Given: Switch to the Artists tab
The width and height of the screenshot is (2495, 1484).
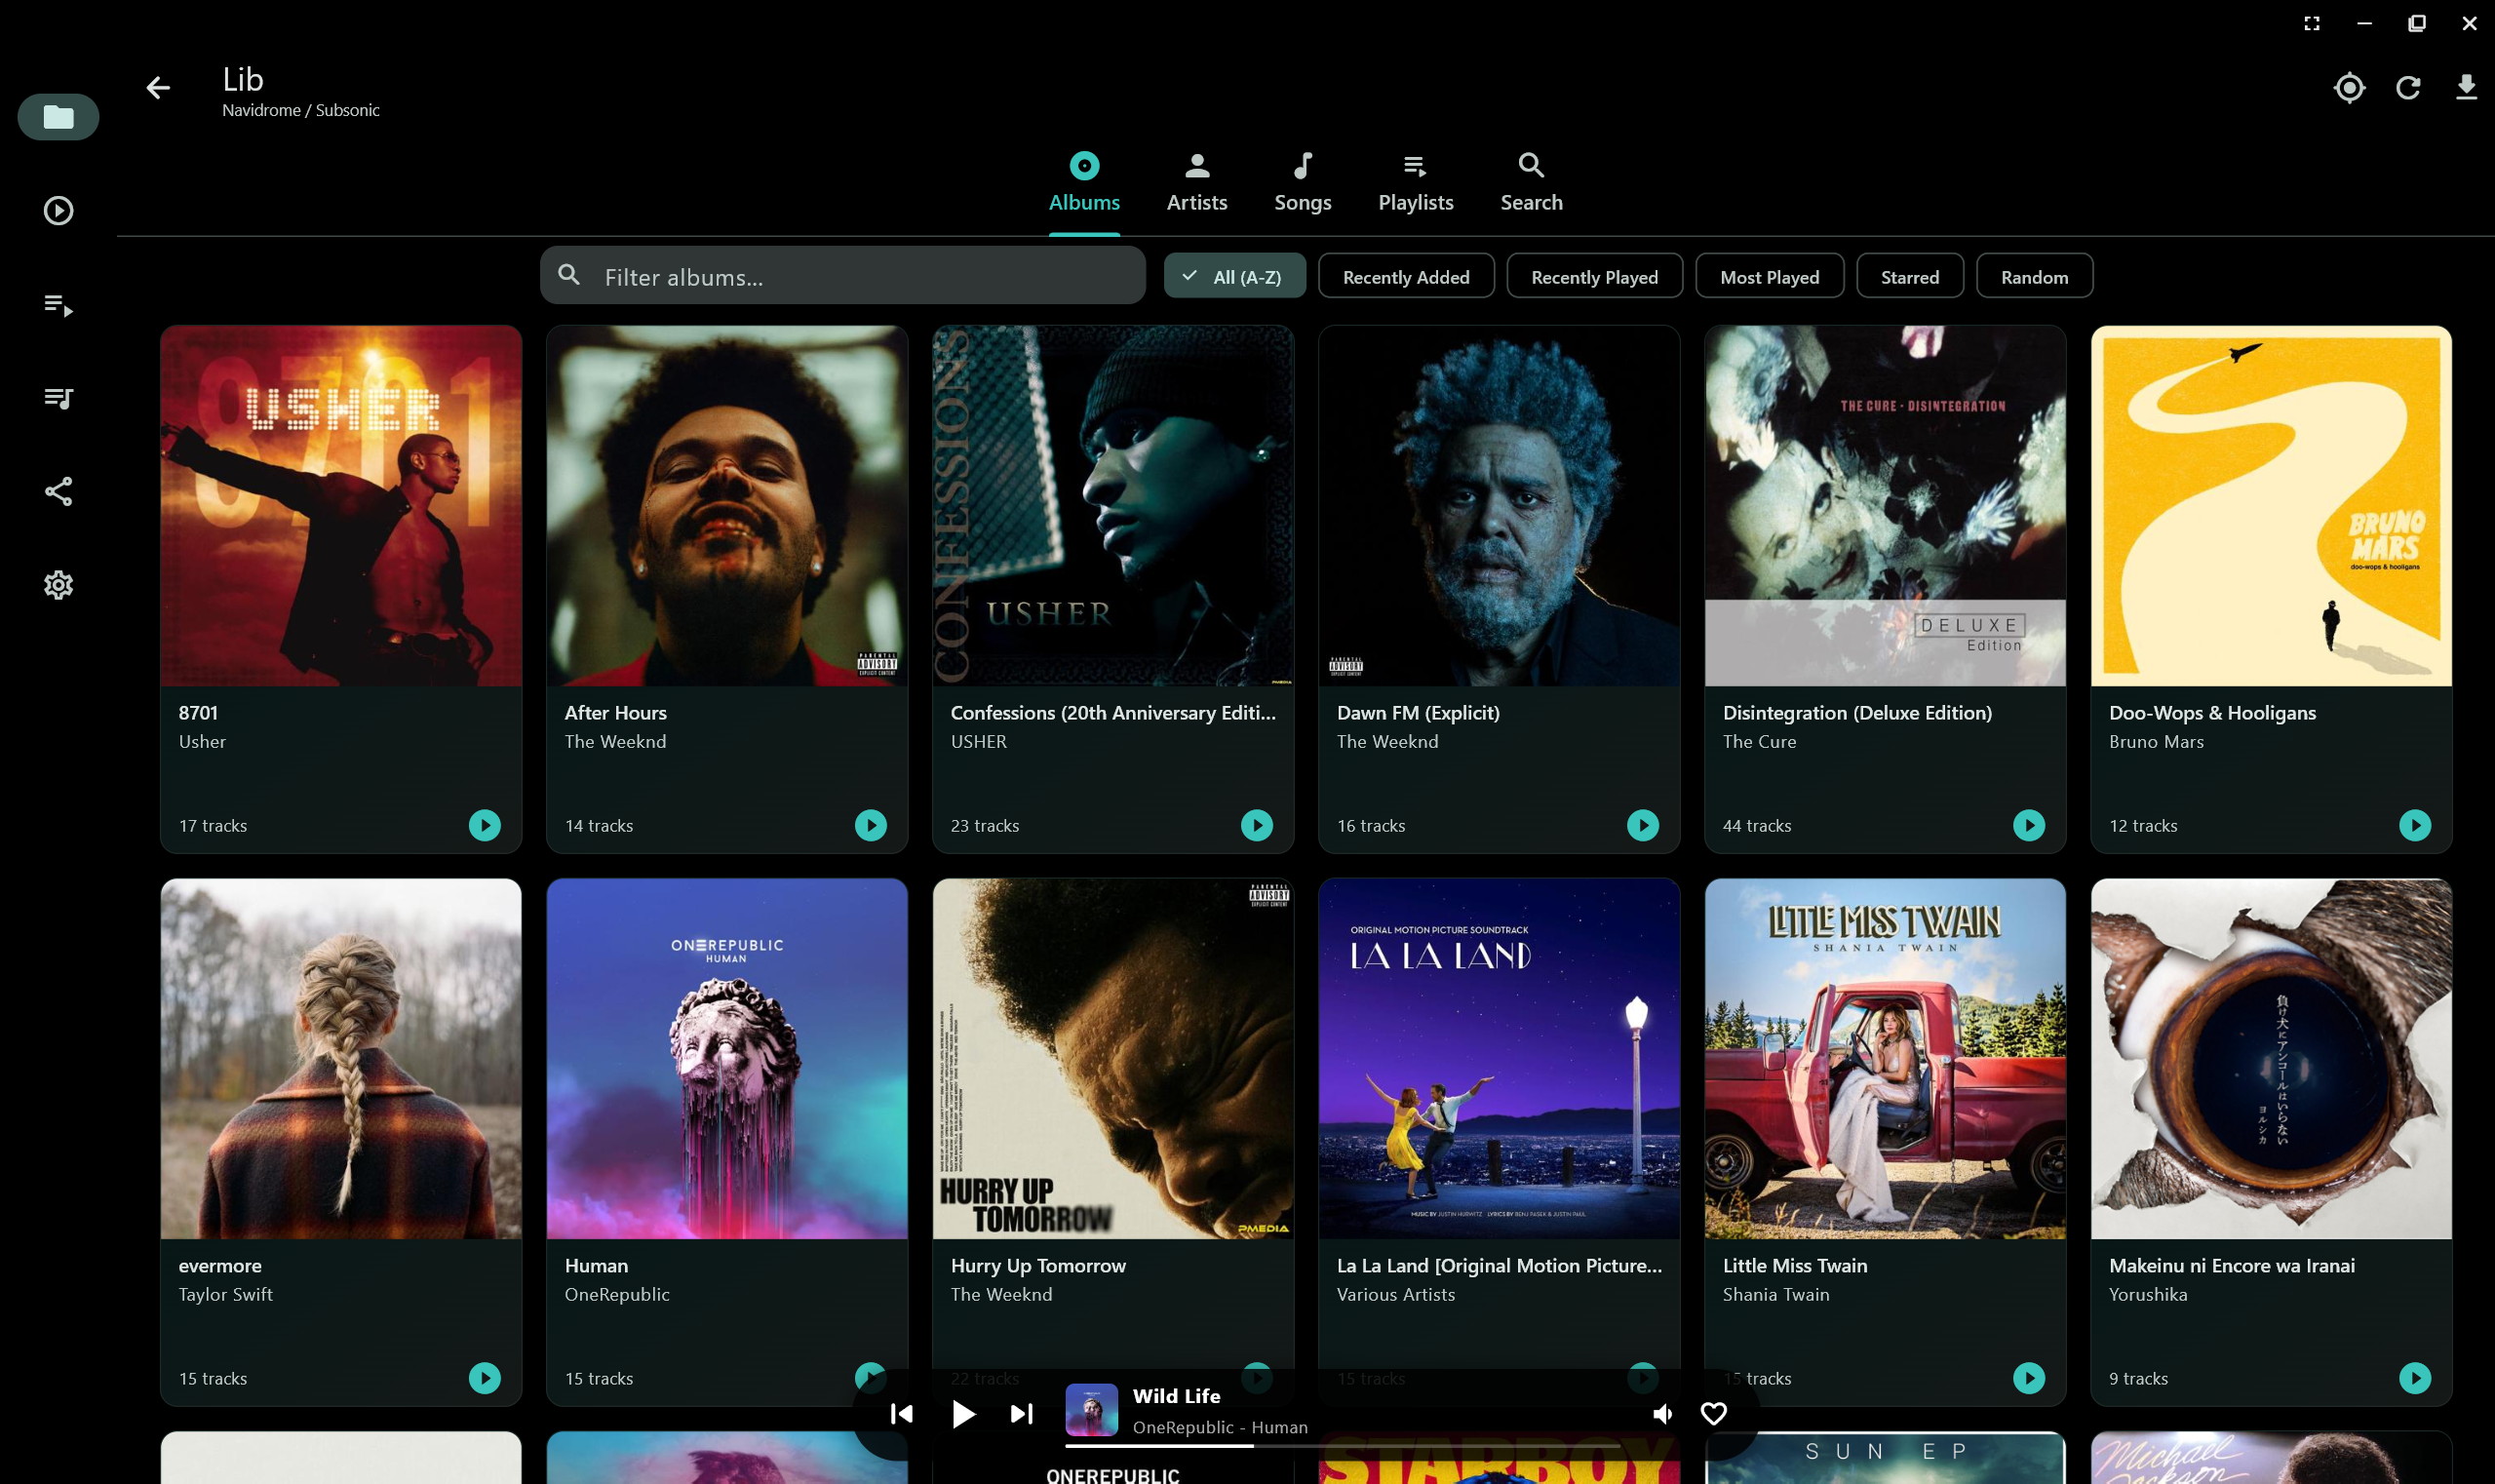Looking at the screenshot, I should 1197,183.
